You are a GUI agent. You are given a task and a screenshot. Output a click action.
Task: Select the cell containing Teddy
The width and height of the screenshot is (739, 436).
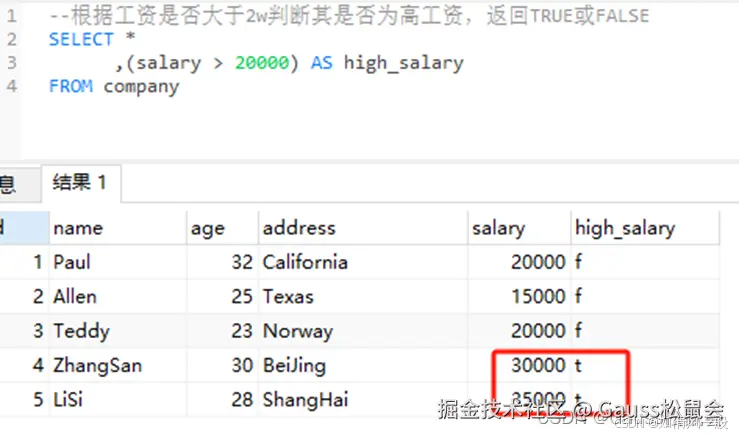pyautogui.click(x=118, y=331)
